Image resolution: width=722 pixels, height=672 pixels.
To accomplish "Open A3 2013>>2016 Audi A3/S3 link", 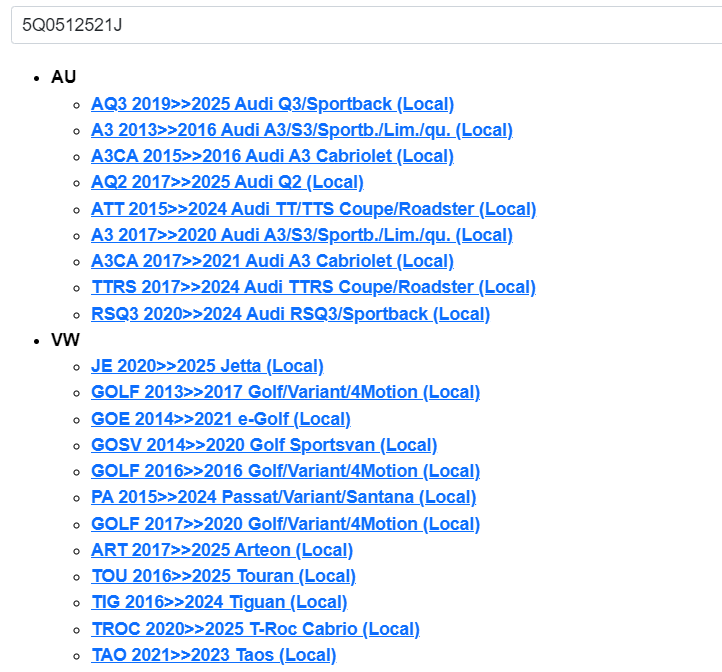I will coord(301,130).
